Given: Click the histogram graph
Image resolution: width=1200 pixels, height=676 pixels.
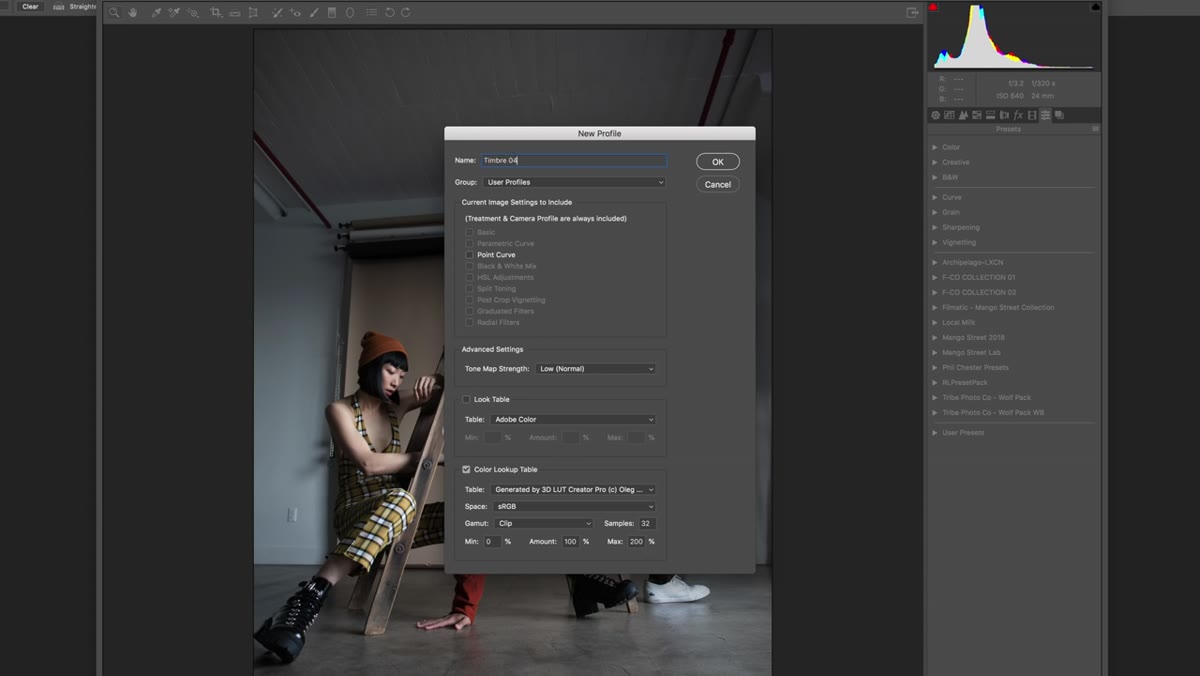Looking at the screenshot, I should 1014,36.
